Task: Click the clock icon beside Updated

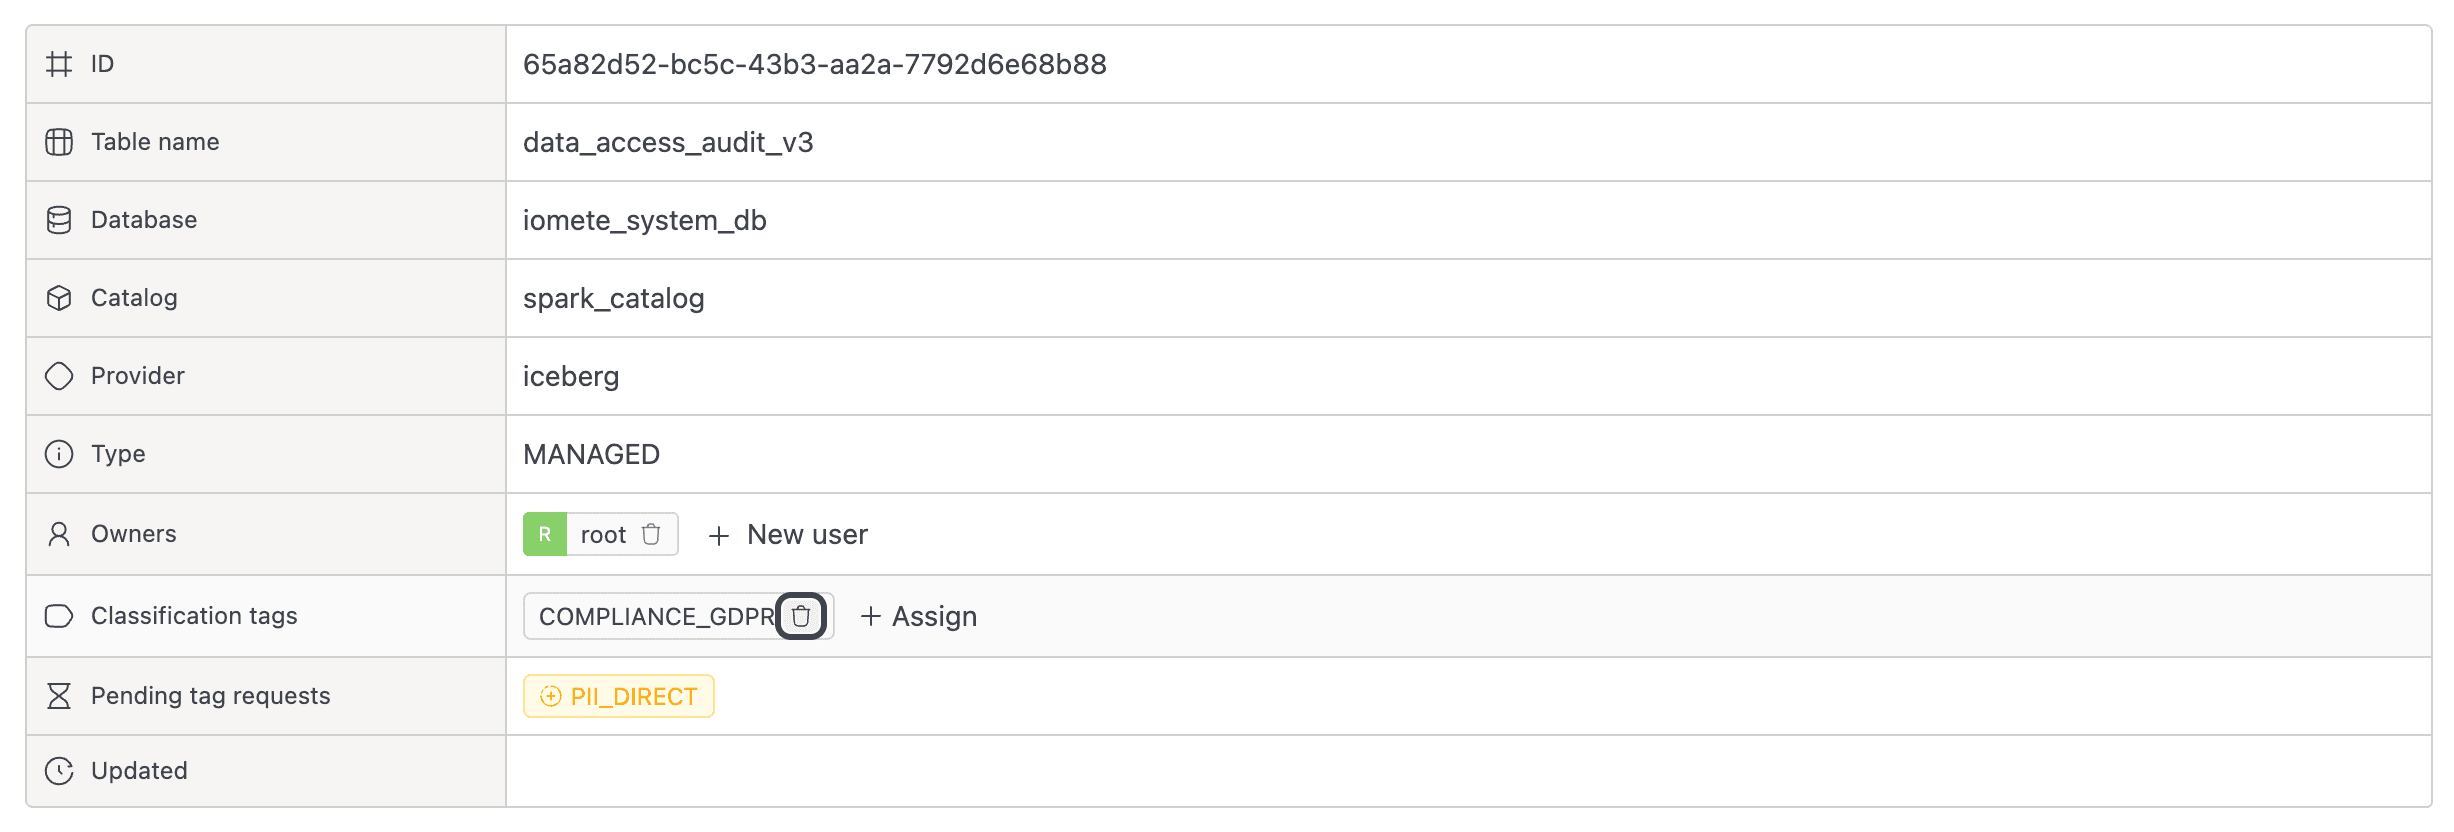Action: (59, 771)
